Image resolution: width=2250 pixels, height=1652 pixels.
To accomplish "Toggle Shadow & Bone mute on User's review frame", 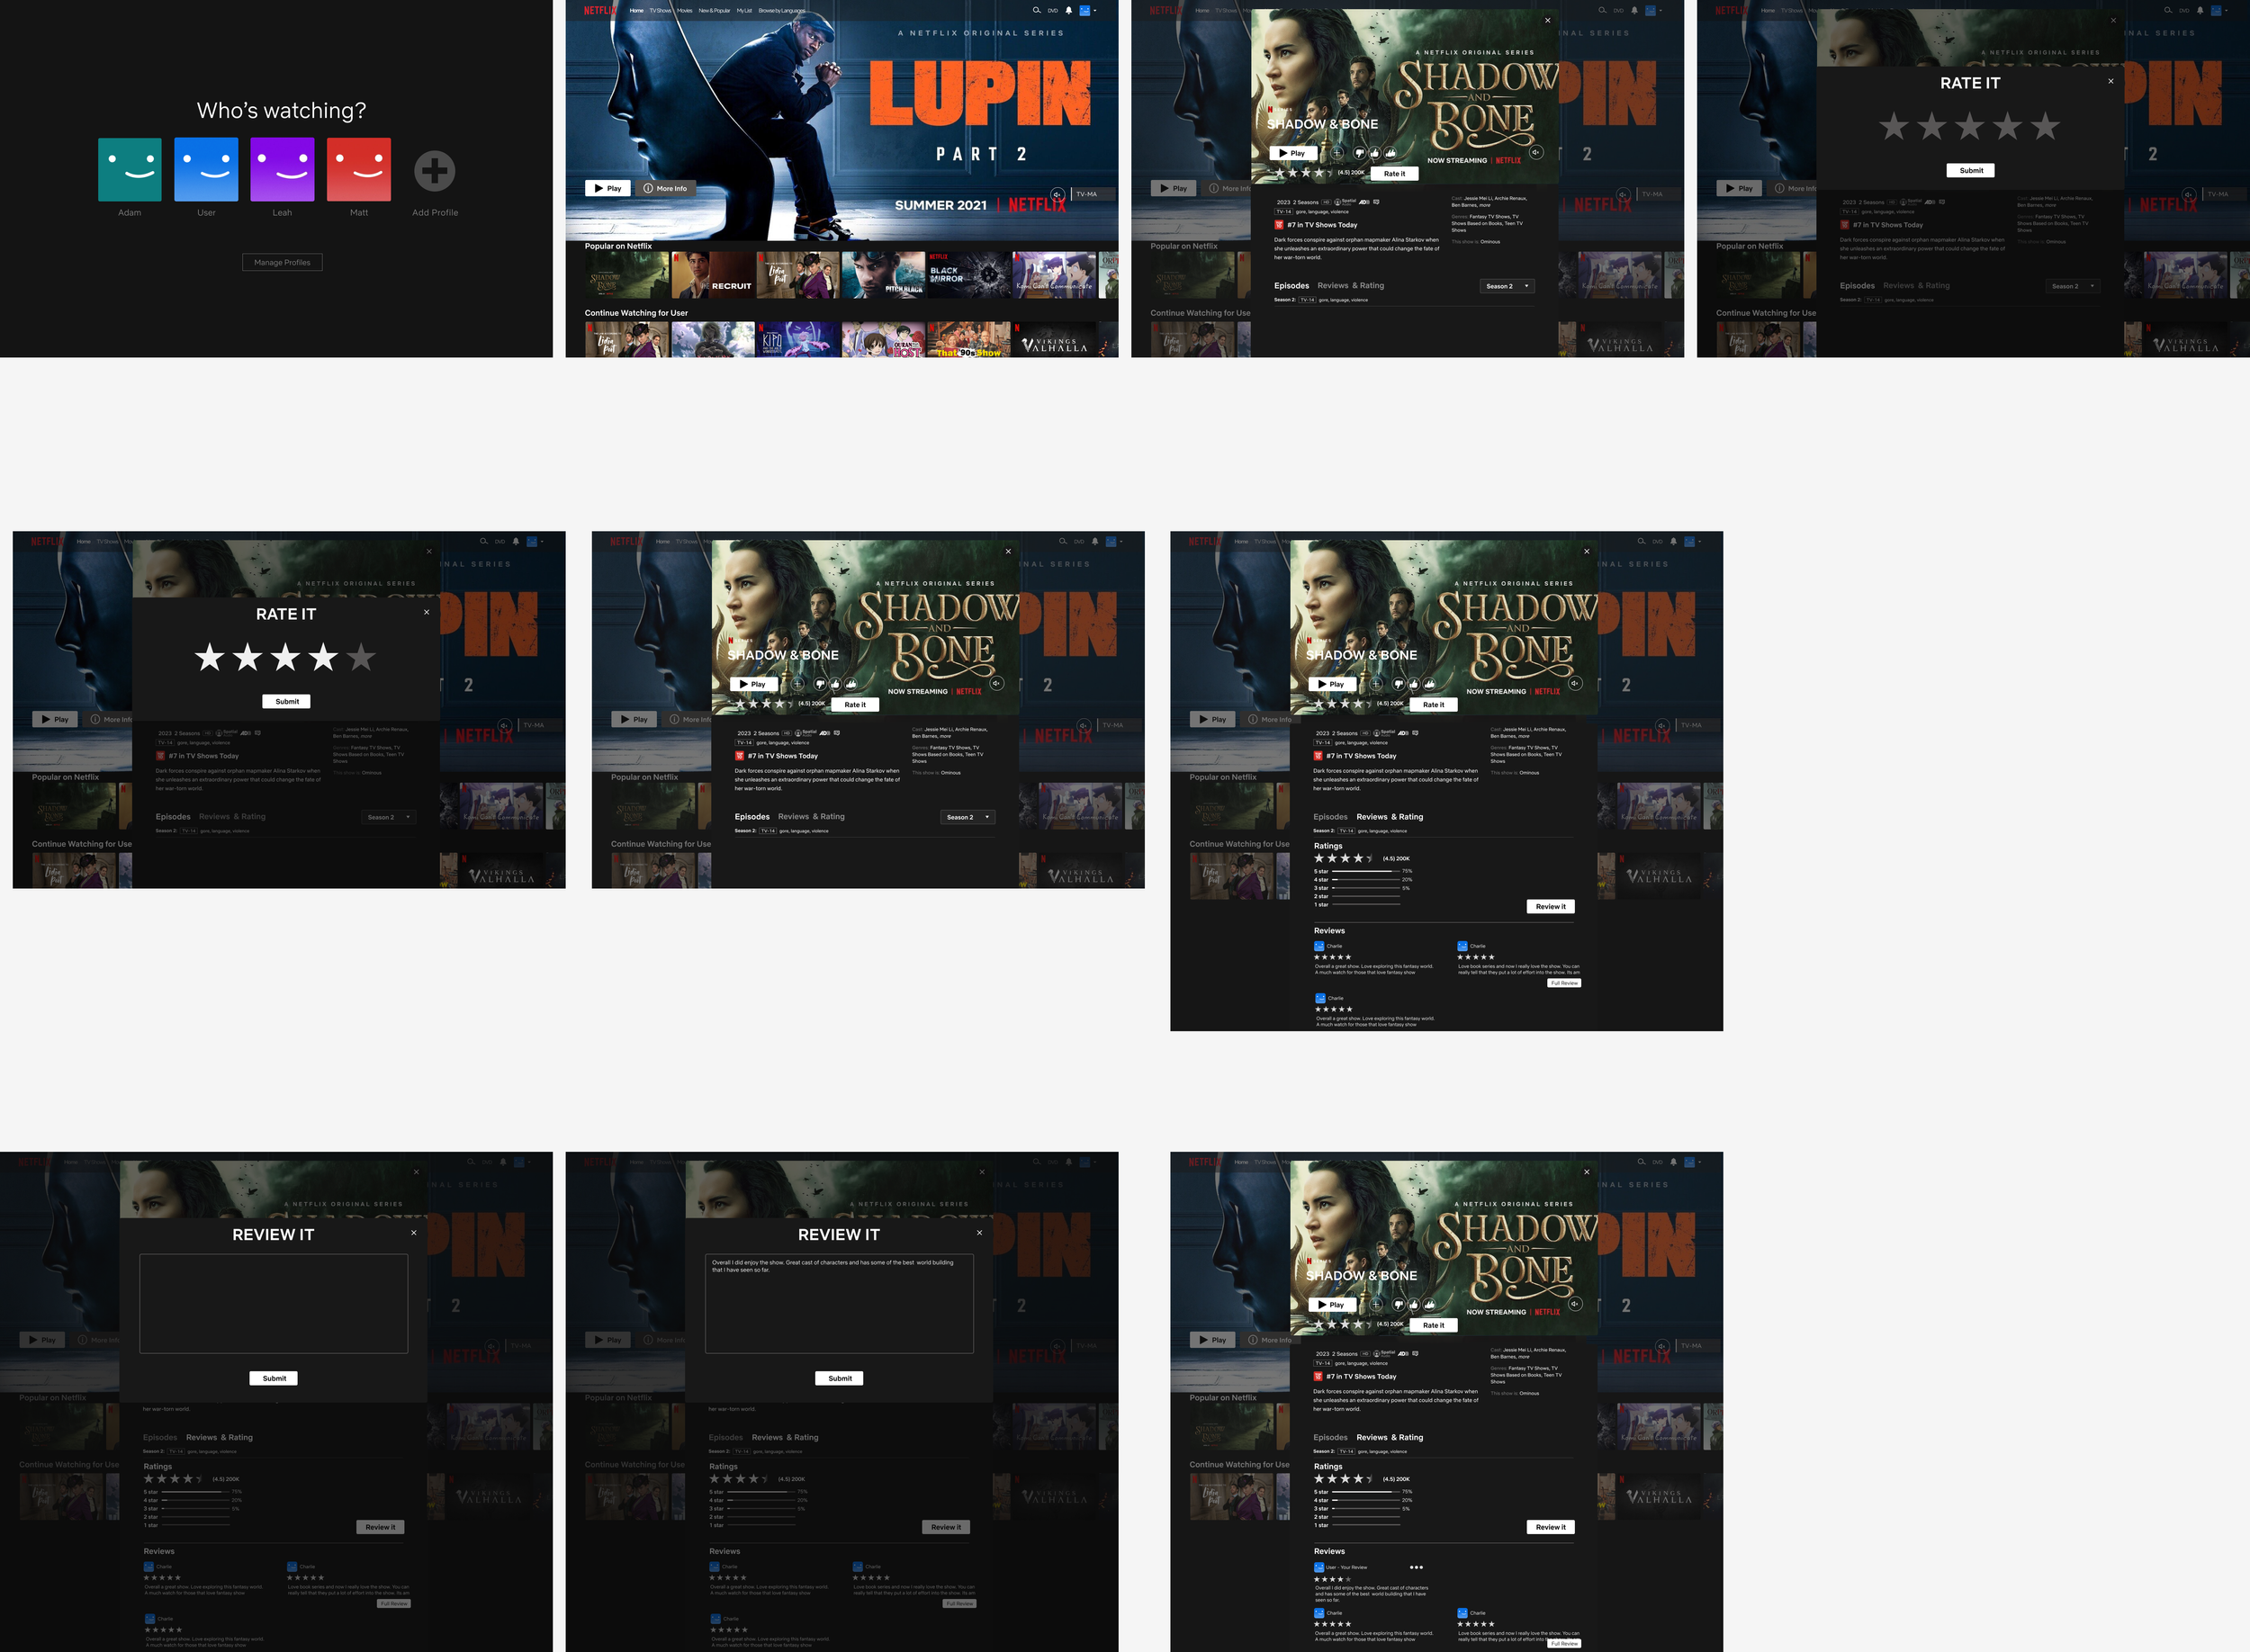I will [1575, 1304].
